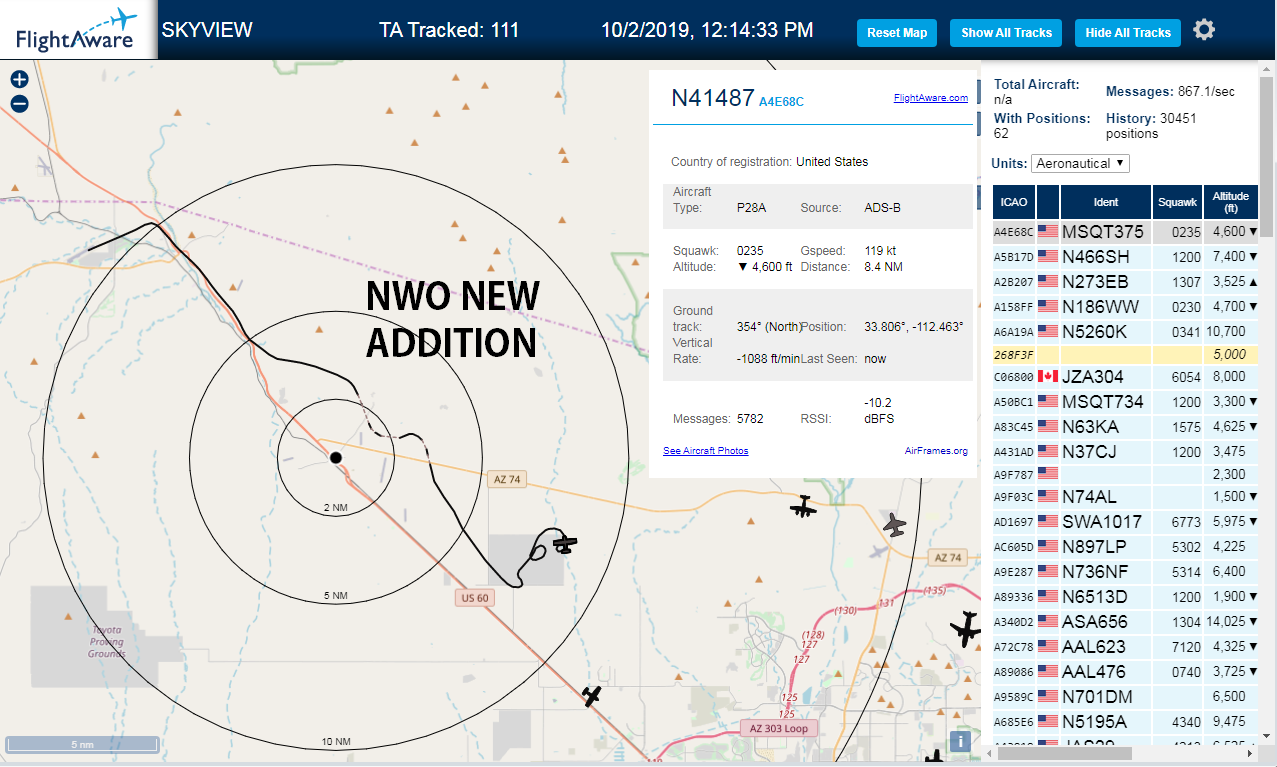1277x767 pixels.
Task: Click the FlightAware logo
Action: pos(77,30)
